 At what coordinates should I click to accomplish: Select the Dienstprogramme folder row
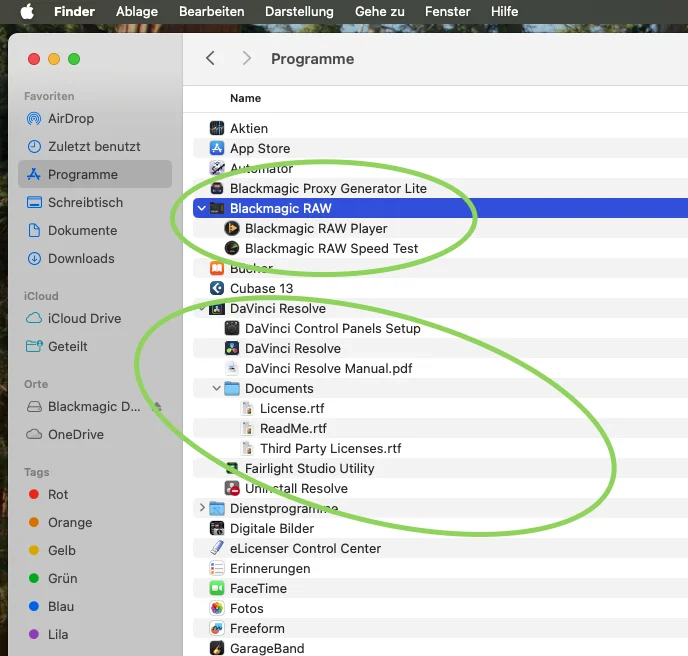[x=441, y=508]
